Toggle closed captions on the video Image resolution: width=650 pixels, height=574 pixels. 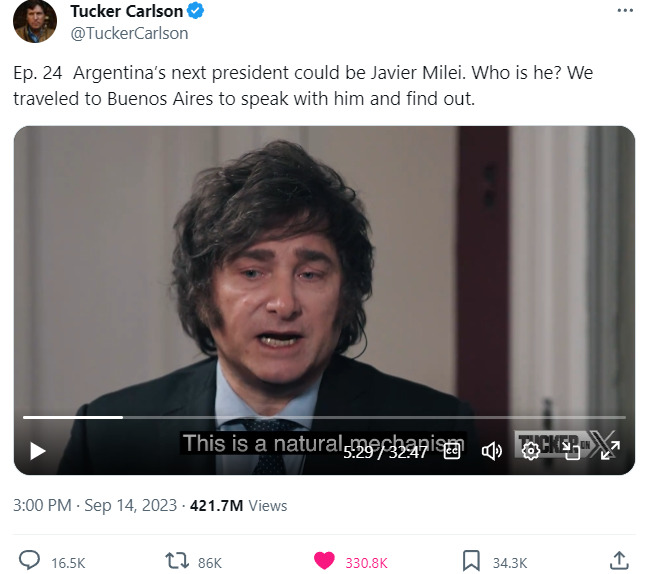tap(452, 451)
